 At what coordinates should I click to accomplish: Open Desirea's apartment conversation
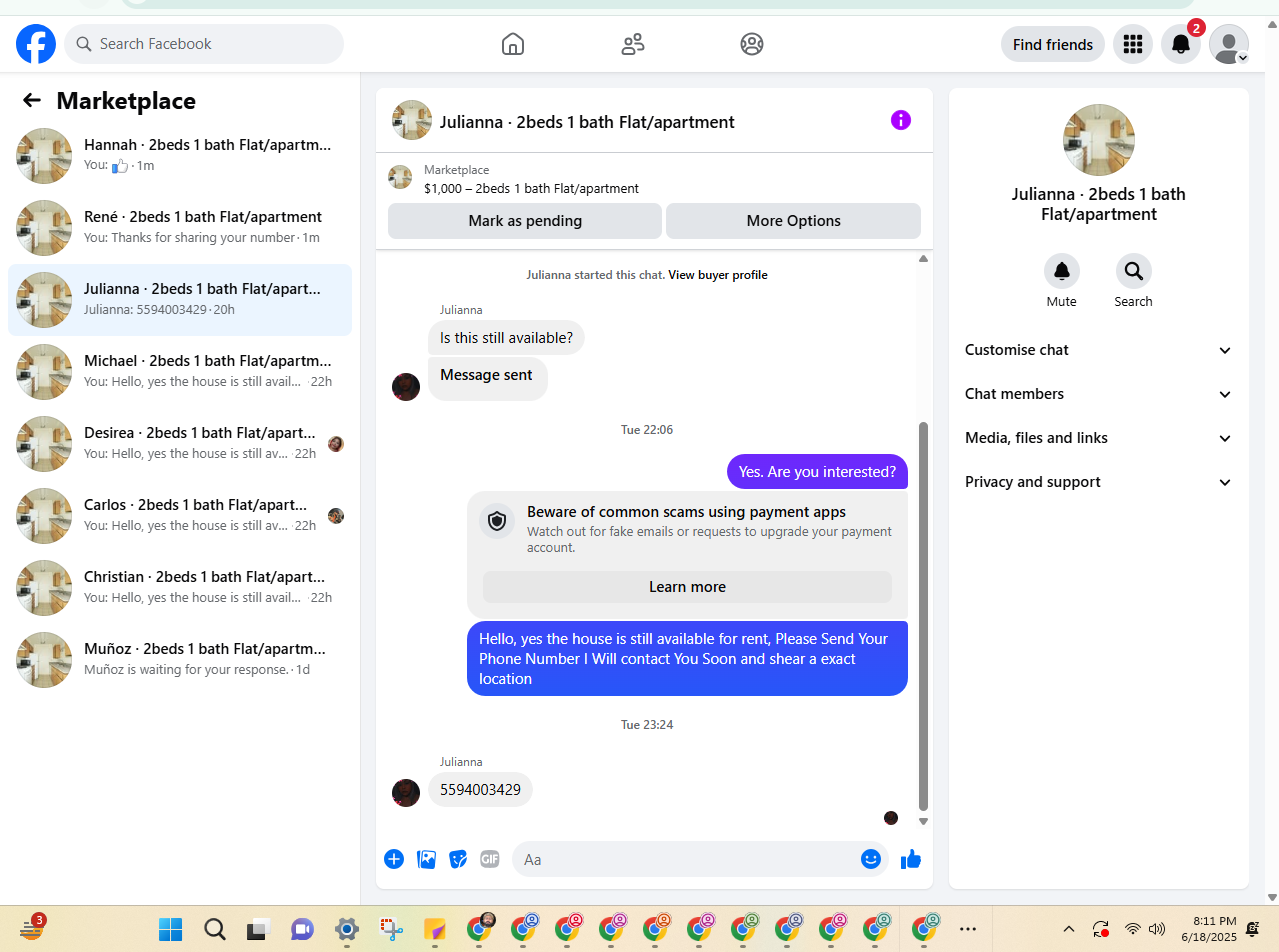pyautogui.click(x=180, y=444)
